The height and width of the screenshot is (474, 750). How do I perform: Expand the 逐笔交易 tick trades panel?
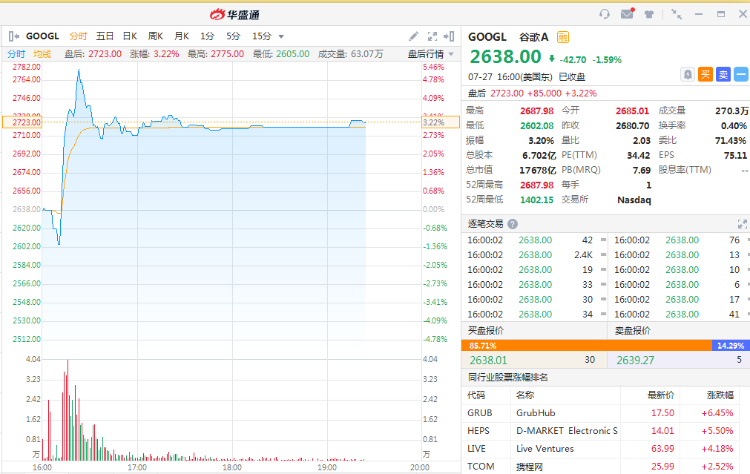point(742,224)
